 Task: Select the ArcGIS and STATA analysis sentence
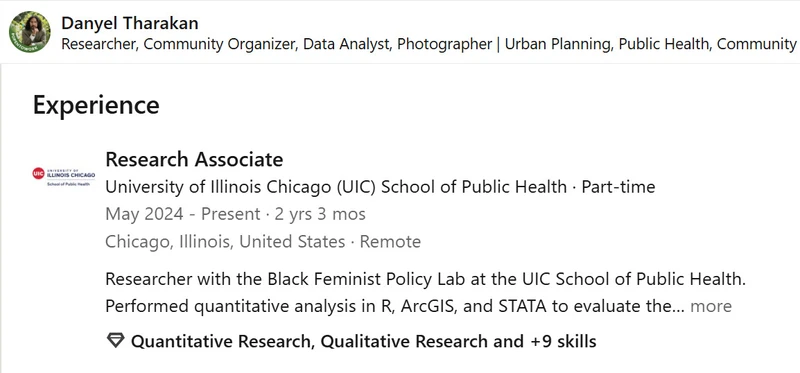point(394,307)
